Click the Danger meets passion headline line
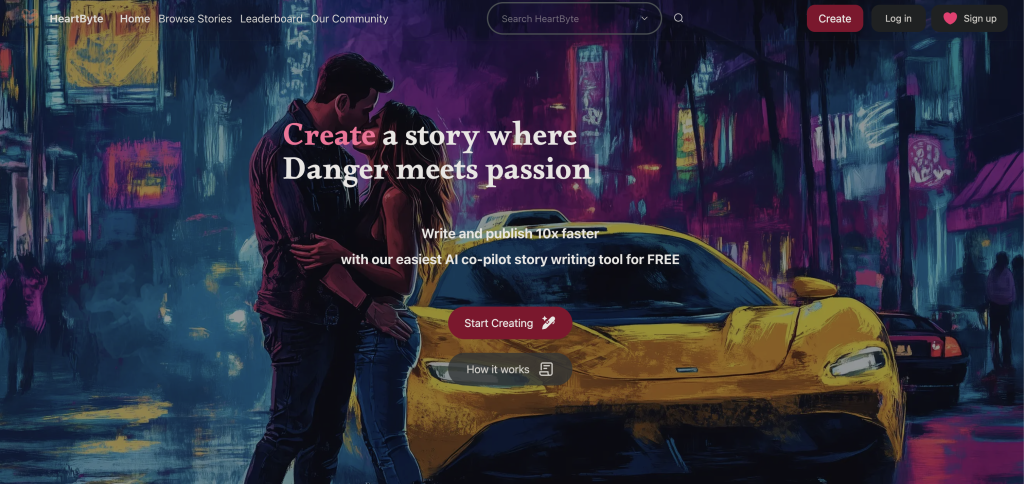 (x=437, y=169)
